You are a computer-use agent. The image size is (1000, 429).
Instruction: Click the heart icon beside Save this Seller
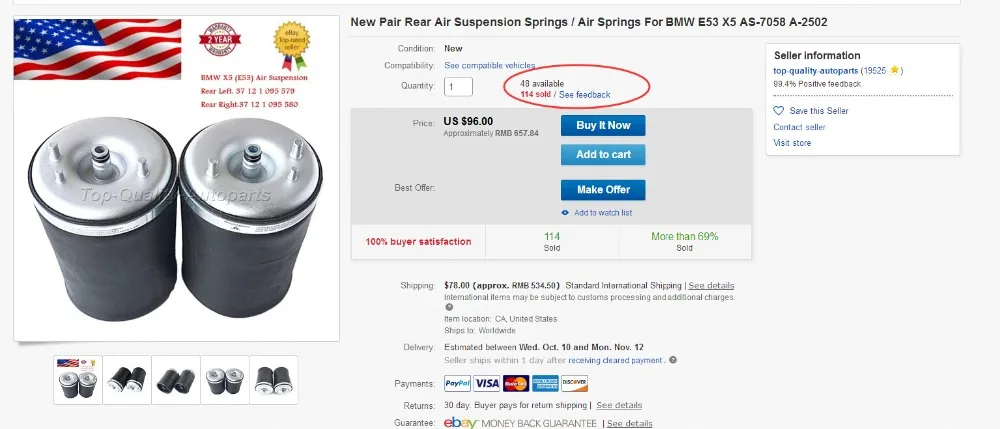(x=778, y=111)
